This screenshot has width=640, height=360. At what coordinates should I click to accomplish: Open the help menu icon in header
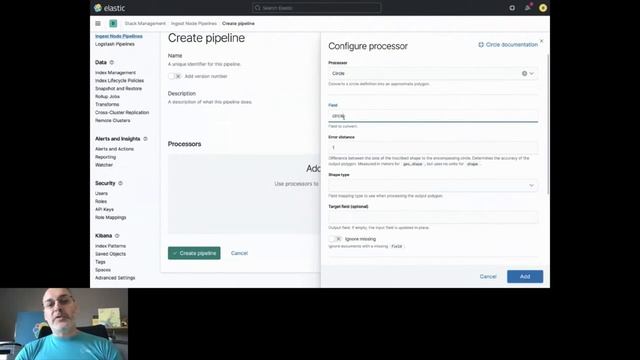coord(512,8)
